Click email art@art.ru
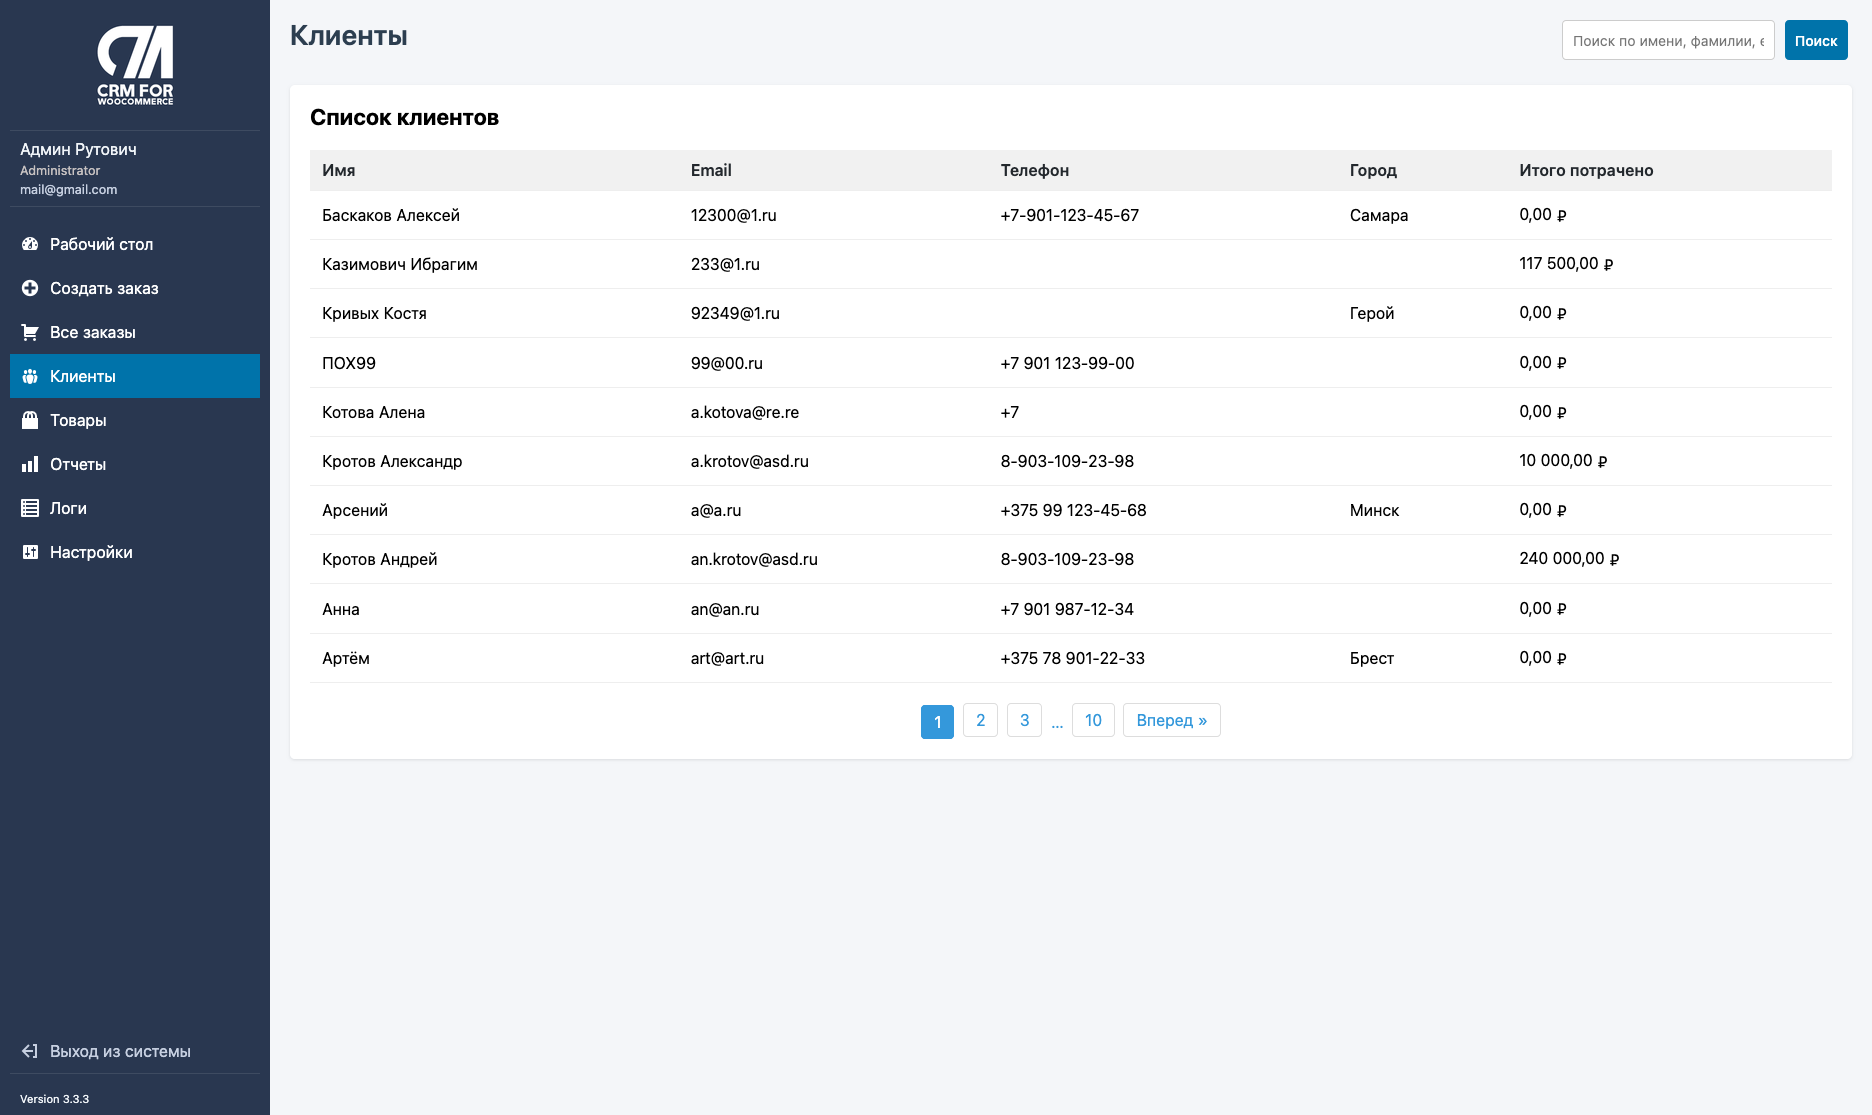Screen dimensions: 1872x1115 pyautogui.click(x=727, y=658)
